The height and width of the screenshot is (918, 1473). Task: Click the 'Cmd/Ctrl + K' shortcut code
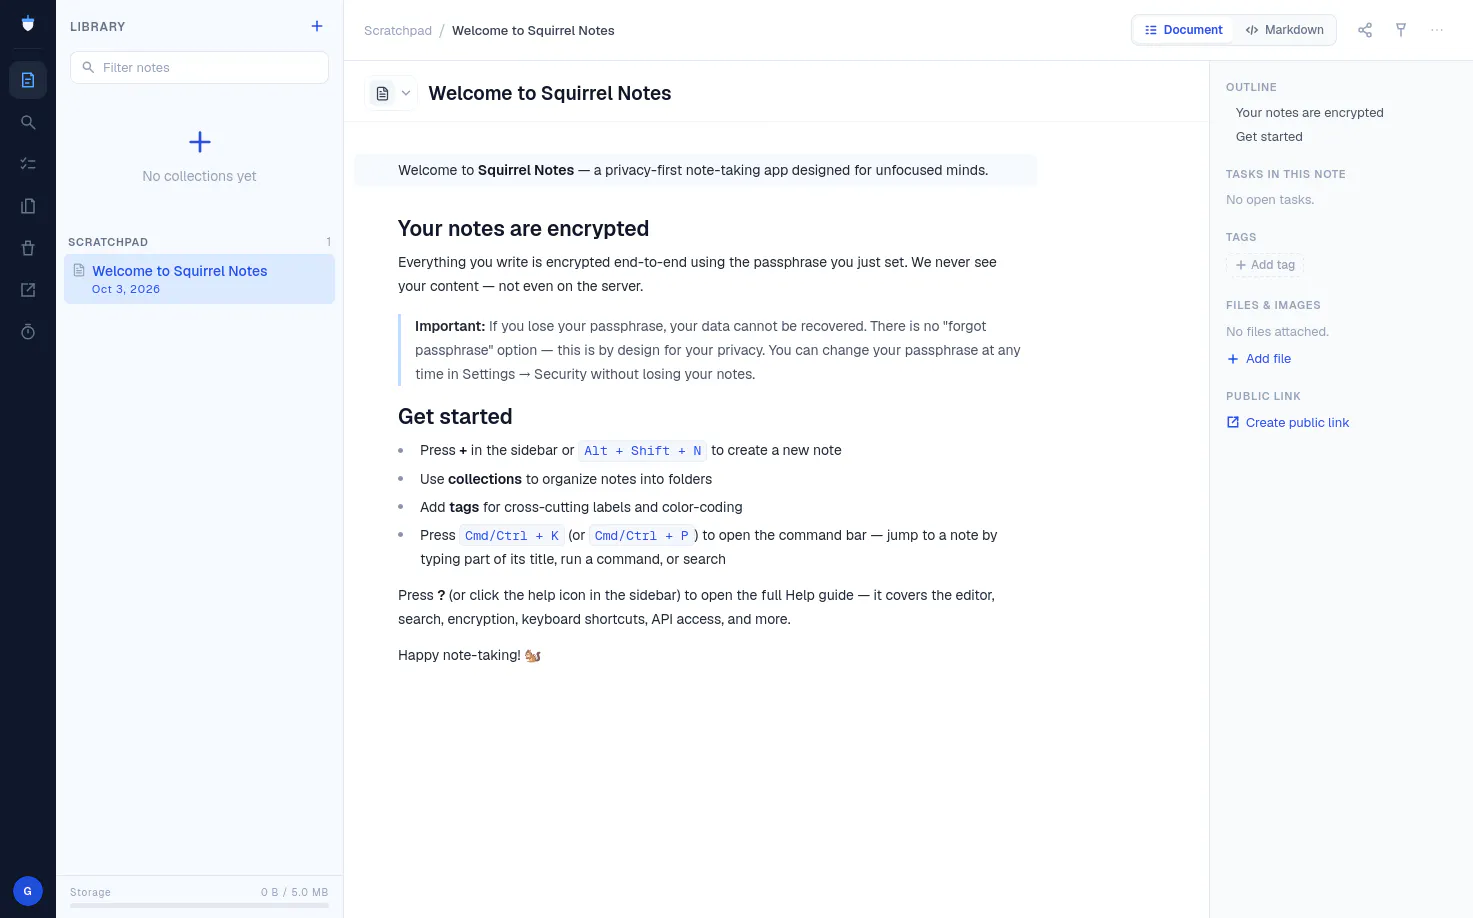pyautogui.click(x=512, y=536)
